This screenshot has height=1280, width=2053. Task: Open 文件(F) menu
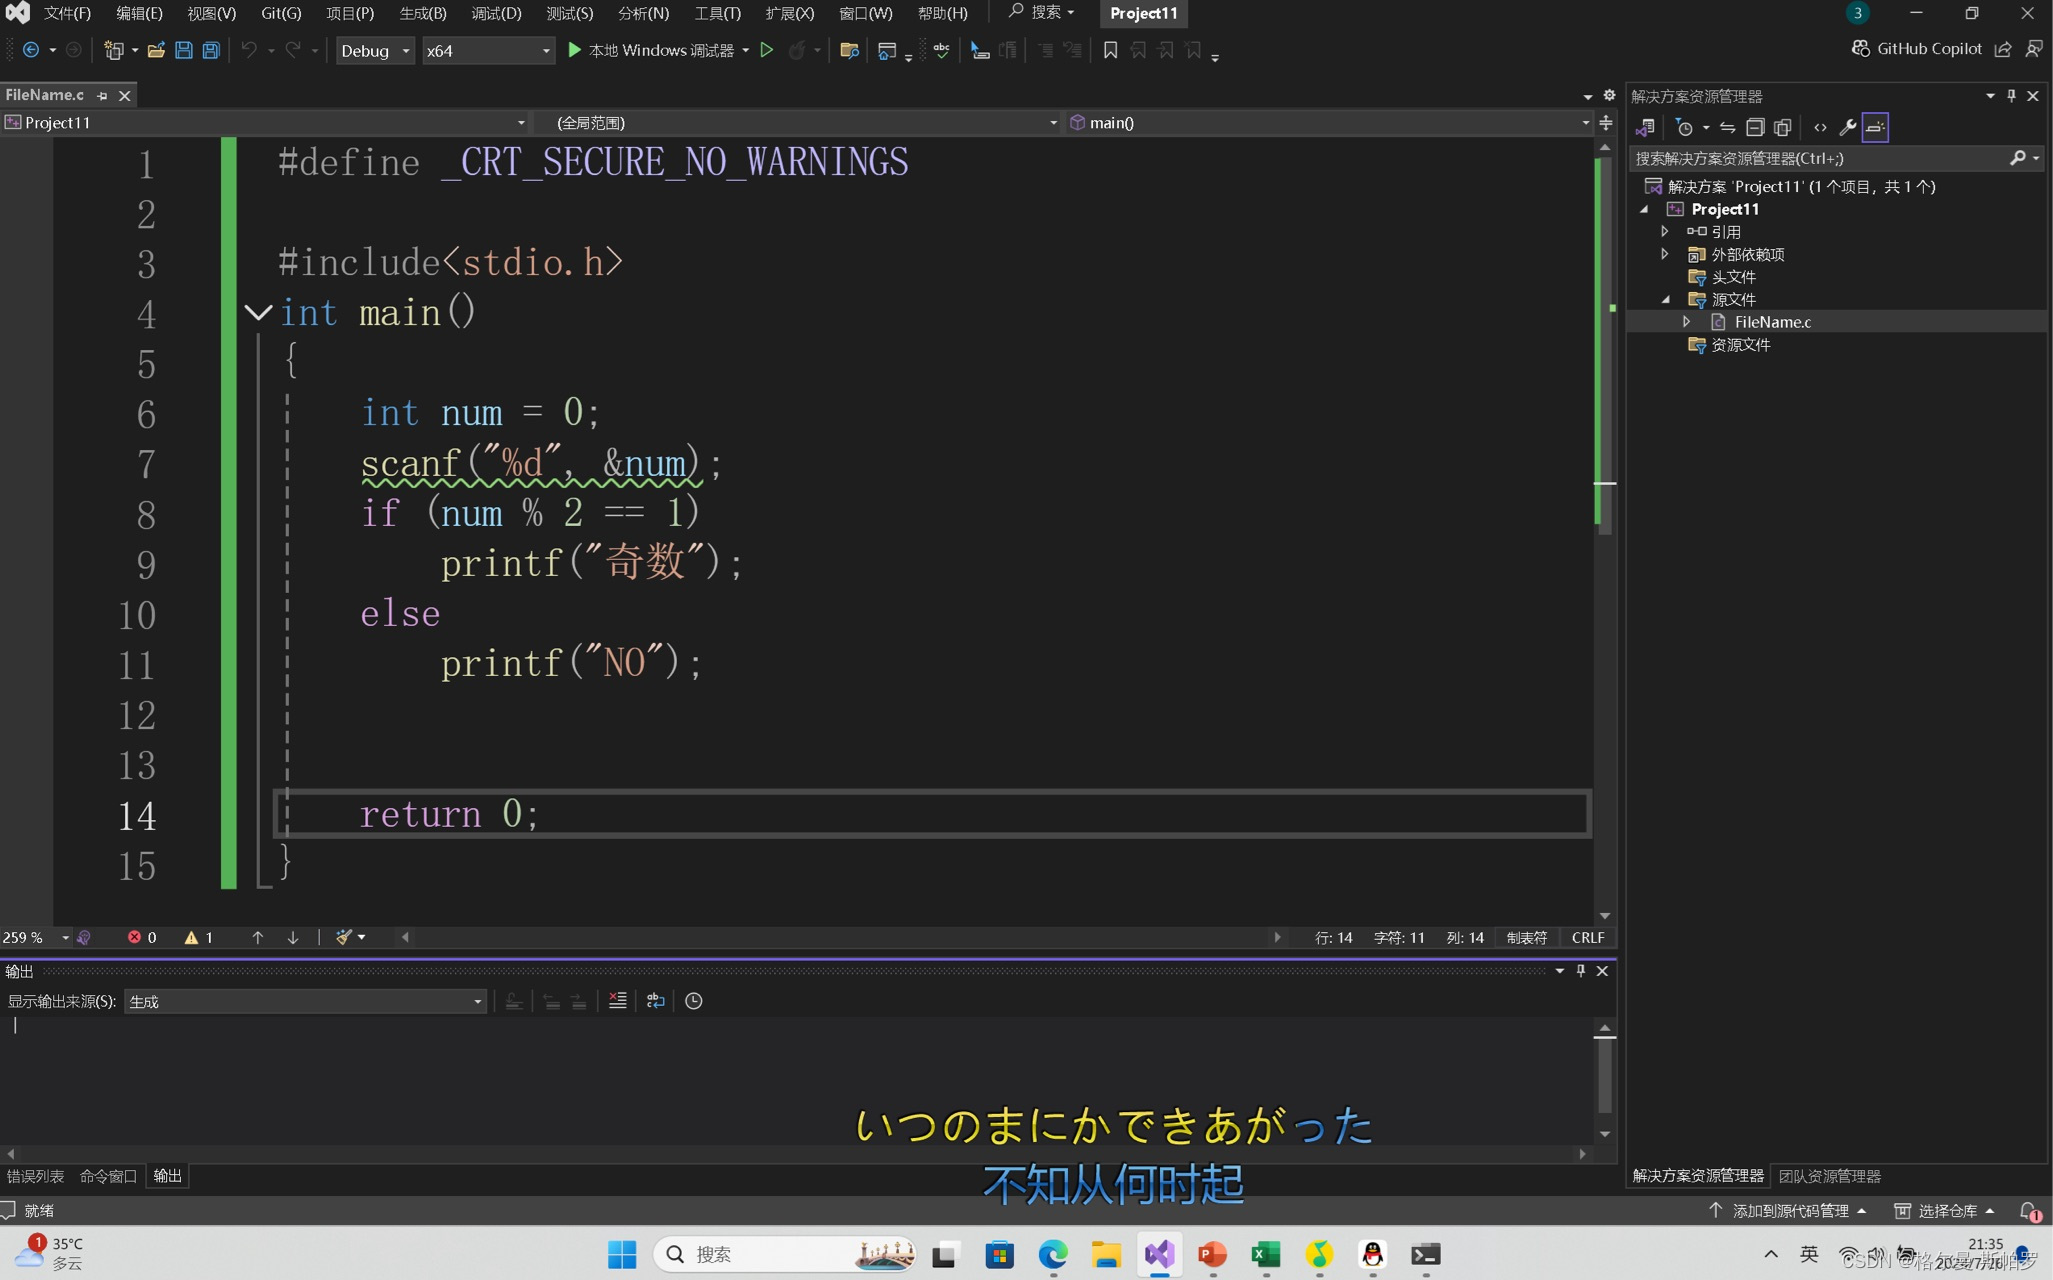[67, 13]
